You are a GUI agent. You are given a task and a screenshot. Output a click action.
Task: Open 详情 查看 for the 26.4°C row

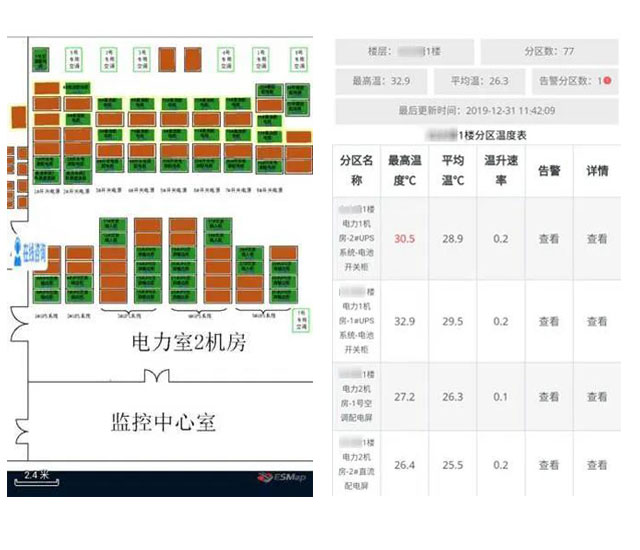point(597,465)
